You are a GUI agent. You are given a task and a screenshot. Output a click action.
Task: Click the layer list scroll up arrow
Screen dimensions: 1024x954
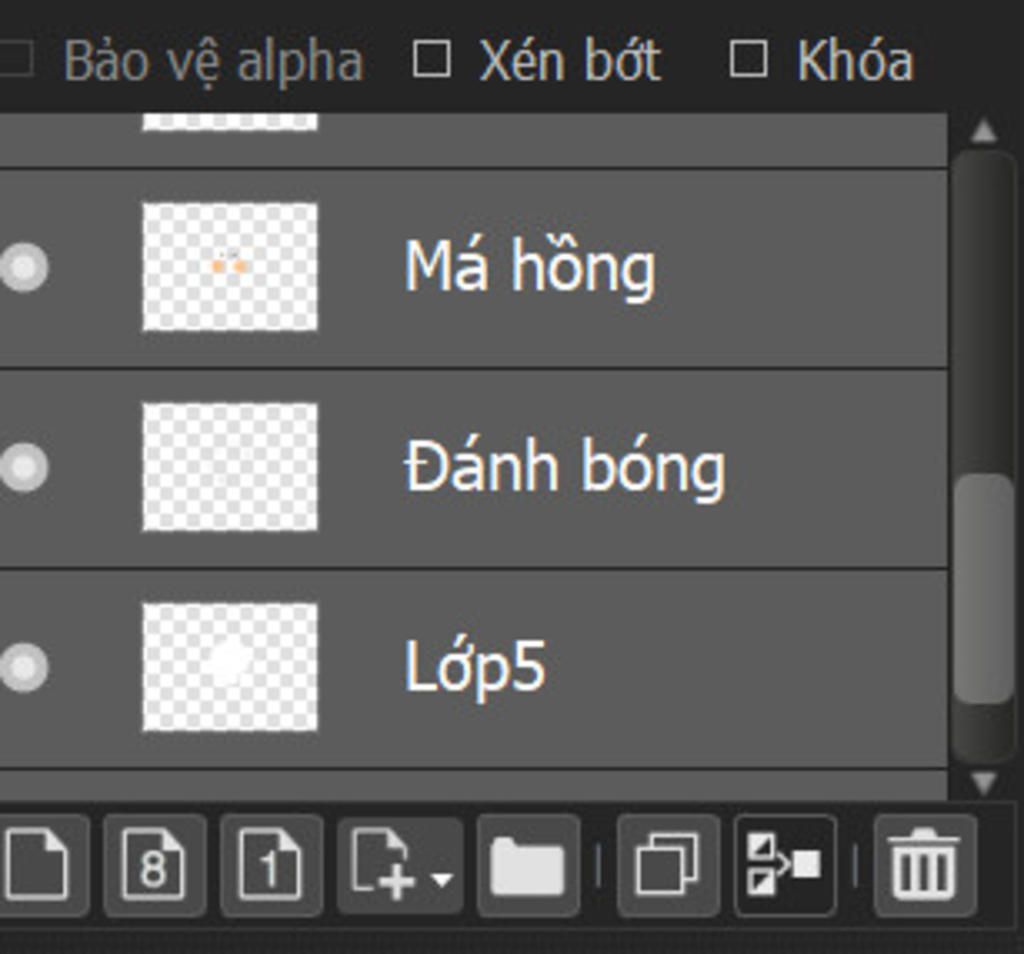984,131
